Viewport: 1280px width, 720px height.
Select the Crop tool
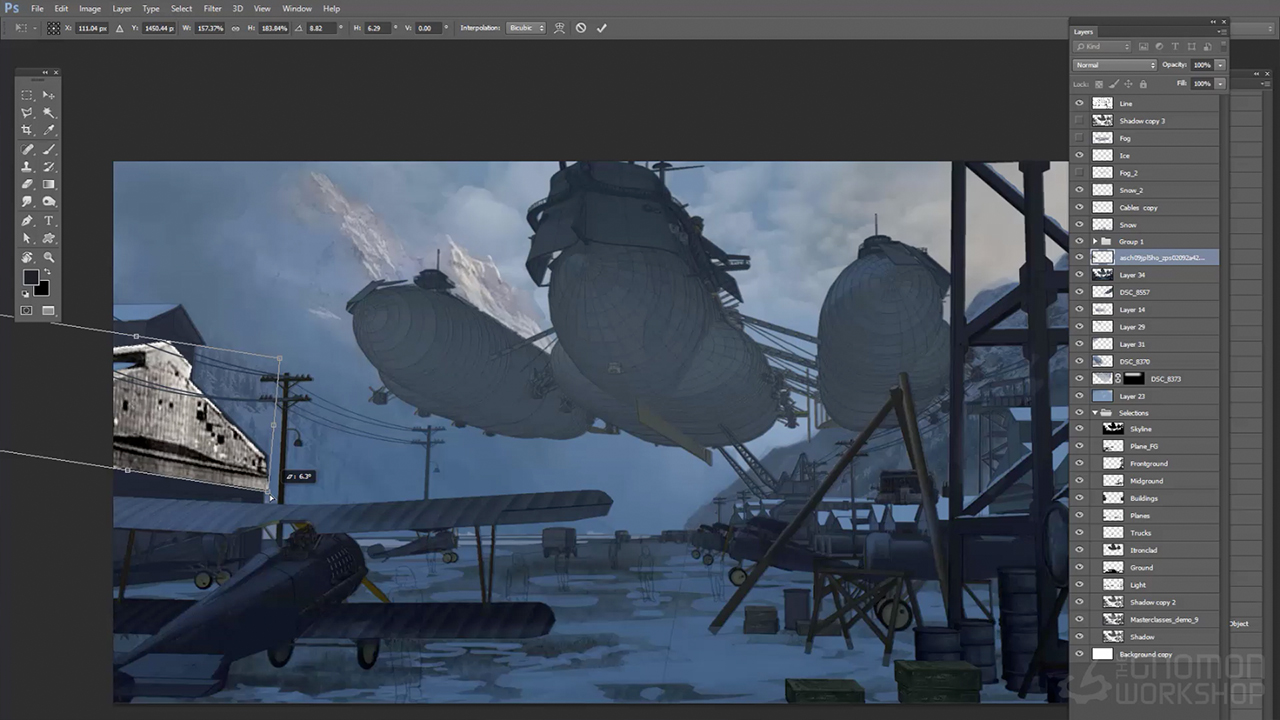[27, 130]
